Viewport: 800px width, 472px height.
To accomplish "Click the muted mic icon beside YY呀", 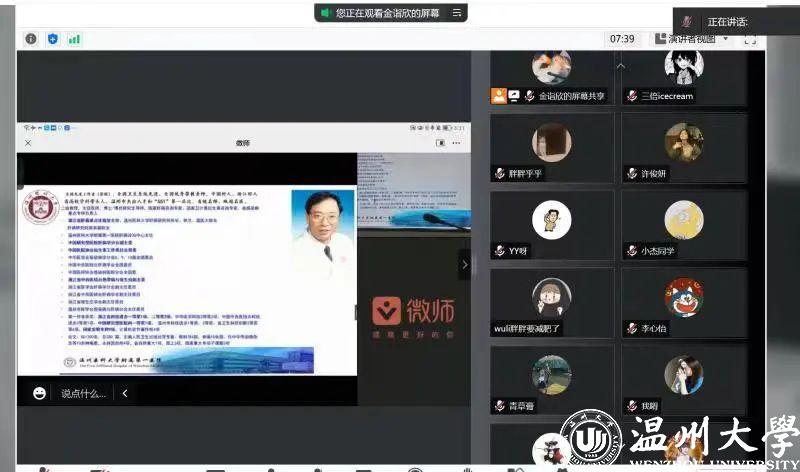I will pyautogui.click(x=500, y=250).
